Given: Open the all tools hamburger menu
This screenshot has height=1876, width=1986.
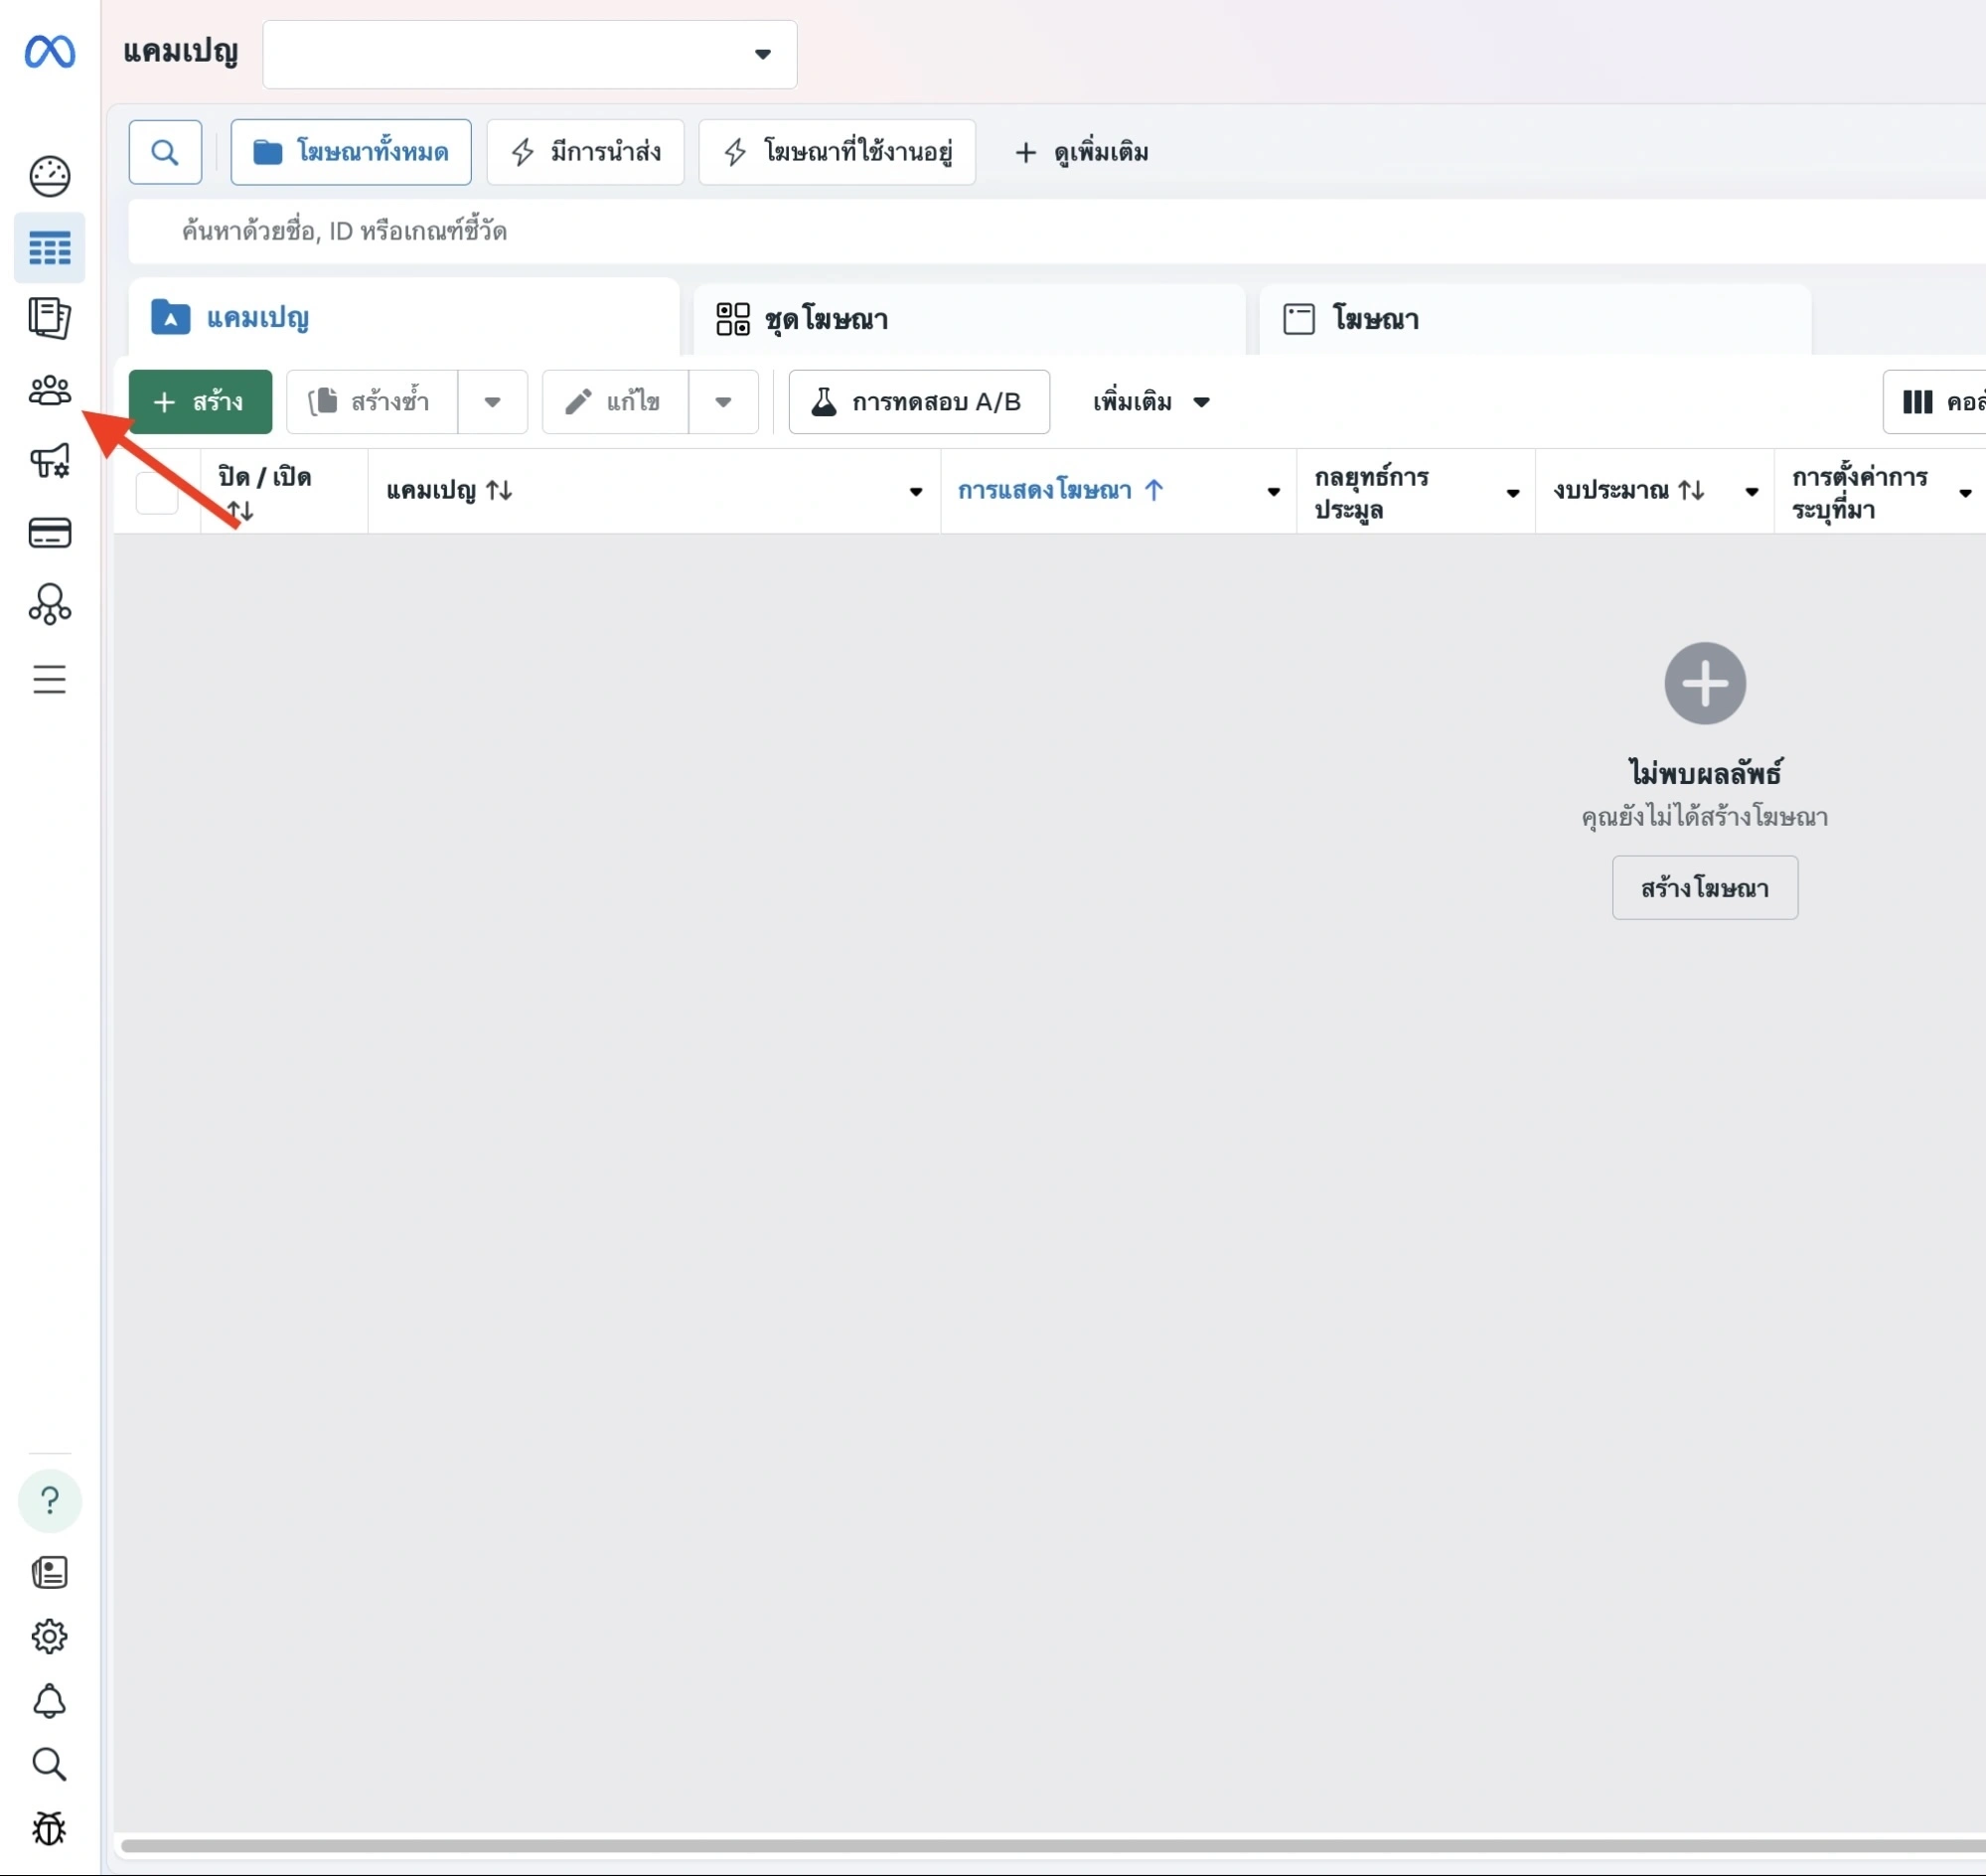Looking at the screenshot, I should coord(49,679).
